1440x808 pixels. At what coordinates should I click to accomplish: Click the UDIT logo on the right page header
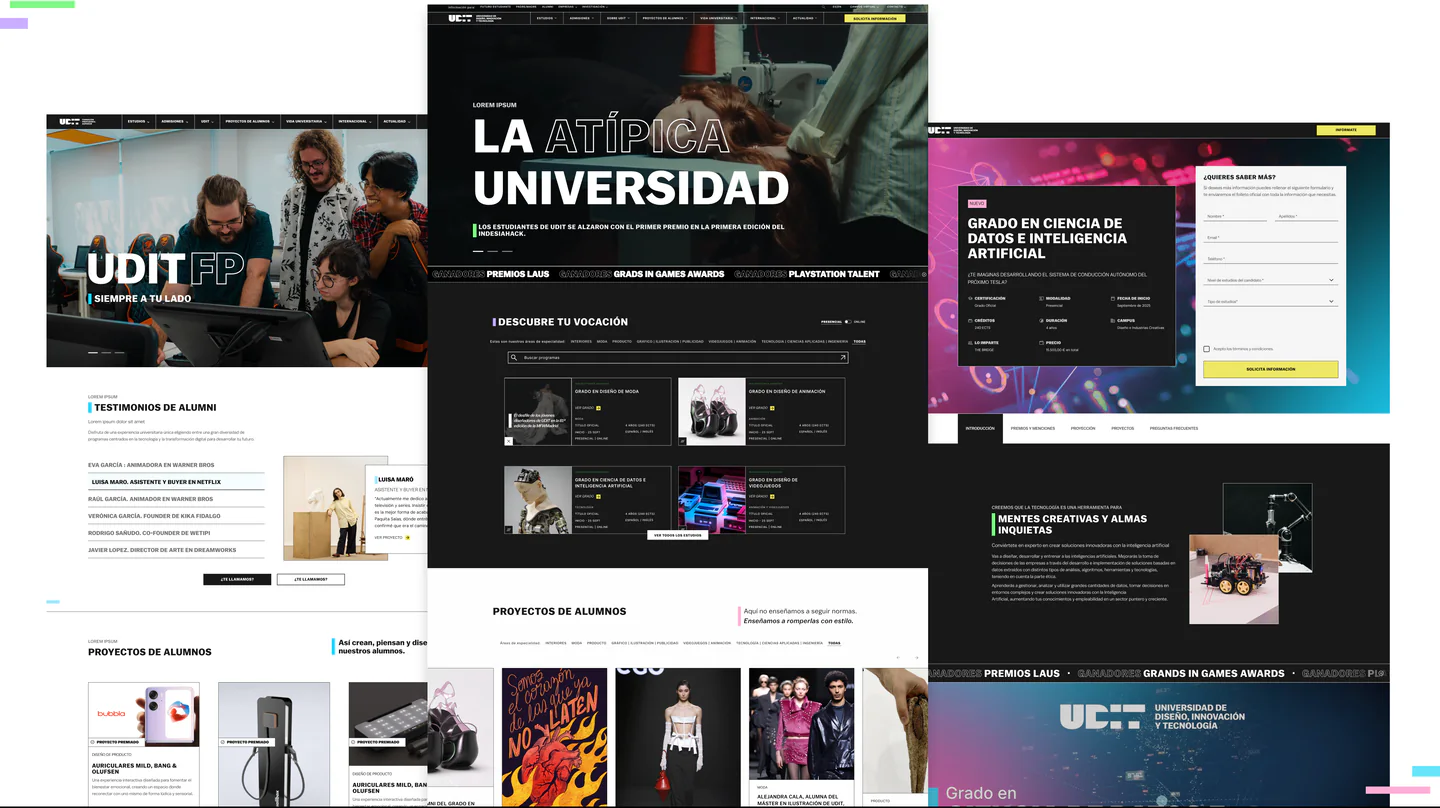955,130
